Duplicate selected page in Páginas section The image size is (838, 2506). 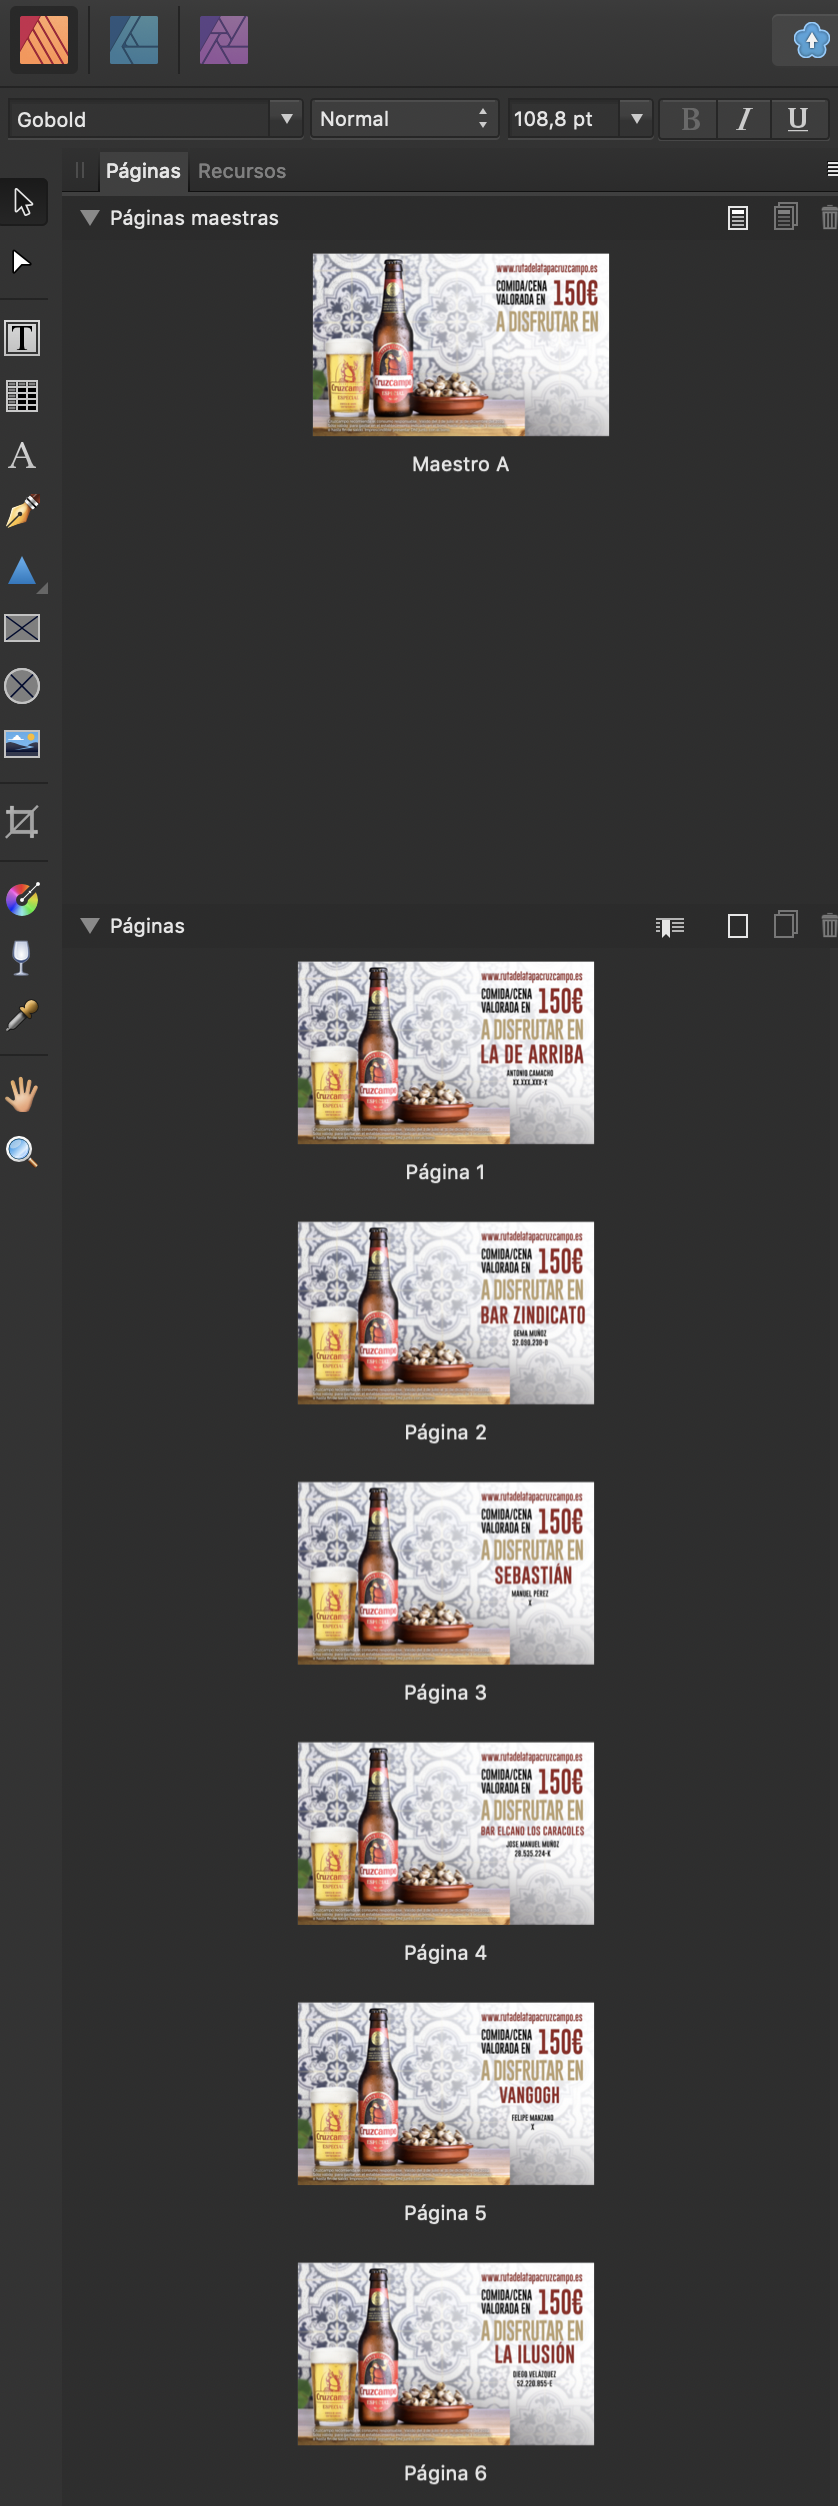tap(786, 925)
